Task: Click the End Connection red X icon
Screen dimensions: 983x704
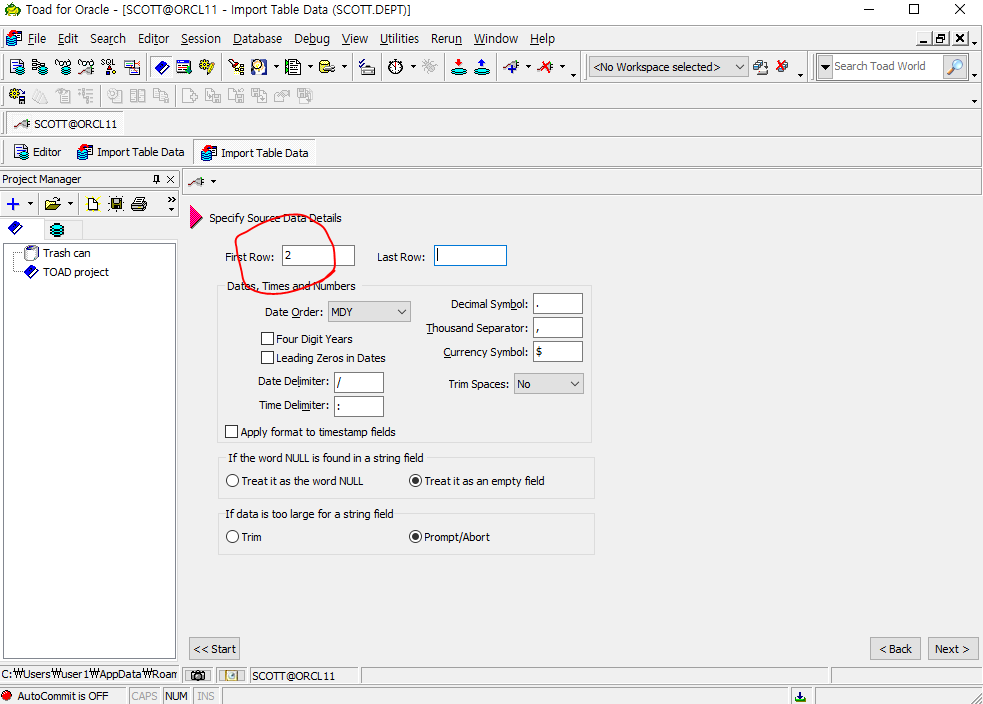Action: (545, 66)
